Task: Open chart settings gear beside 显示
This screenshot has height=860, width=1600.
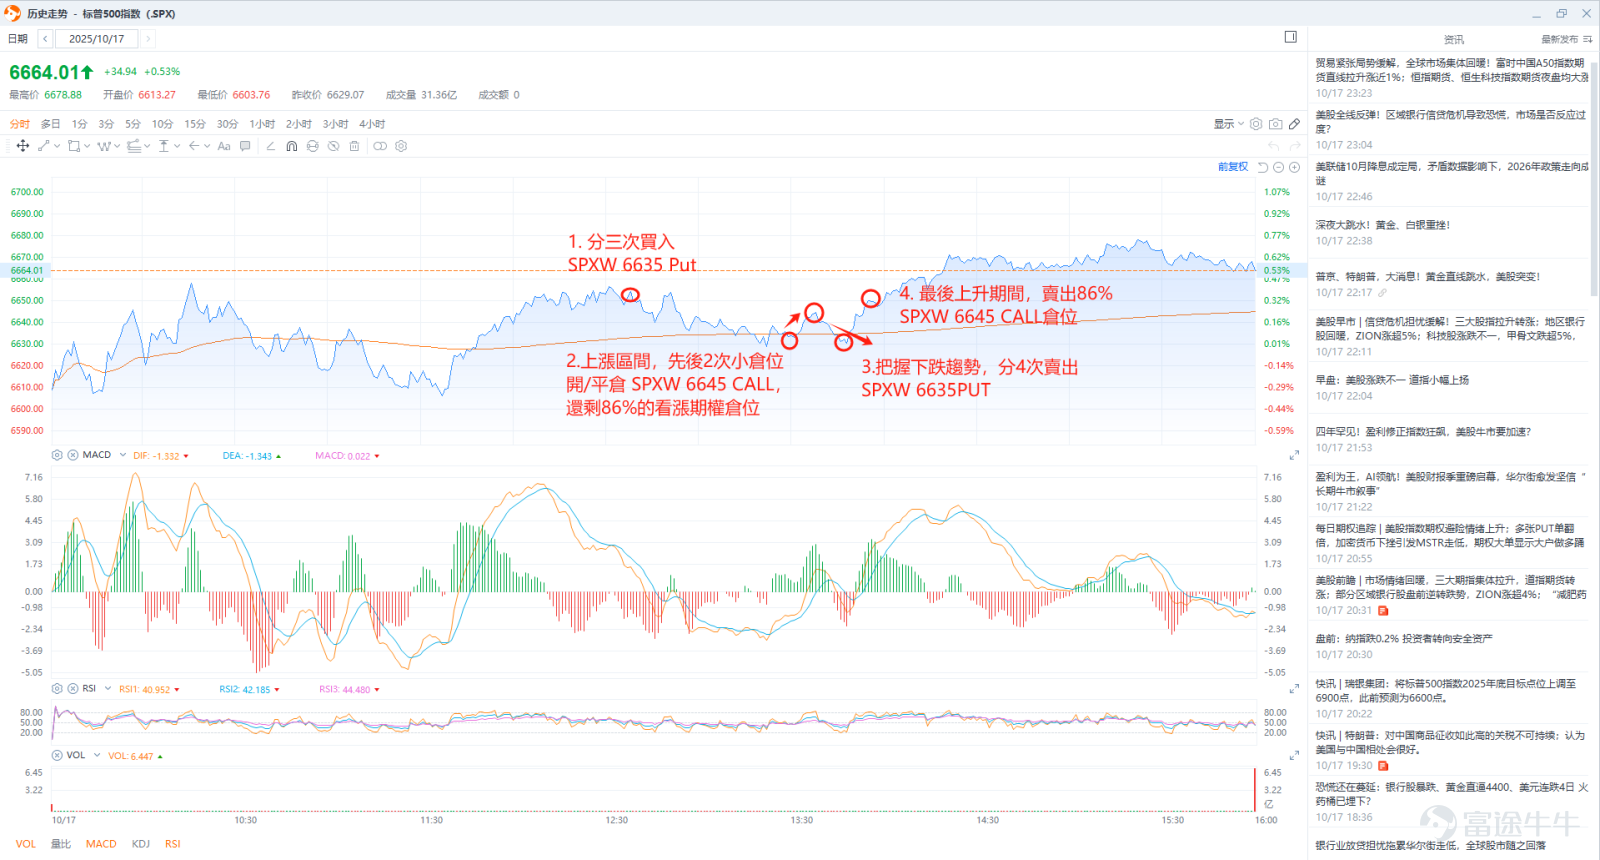Action: (1256, 124)
